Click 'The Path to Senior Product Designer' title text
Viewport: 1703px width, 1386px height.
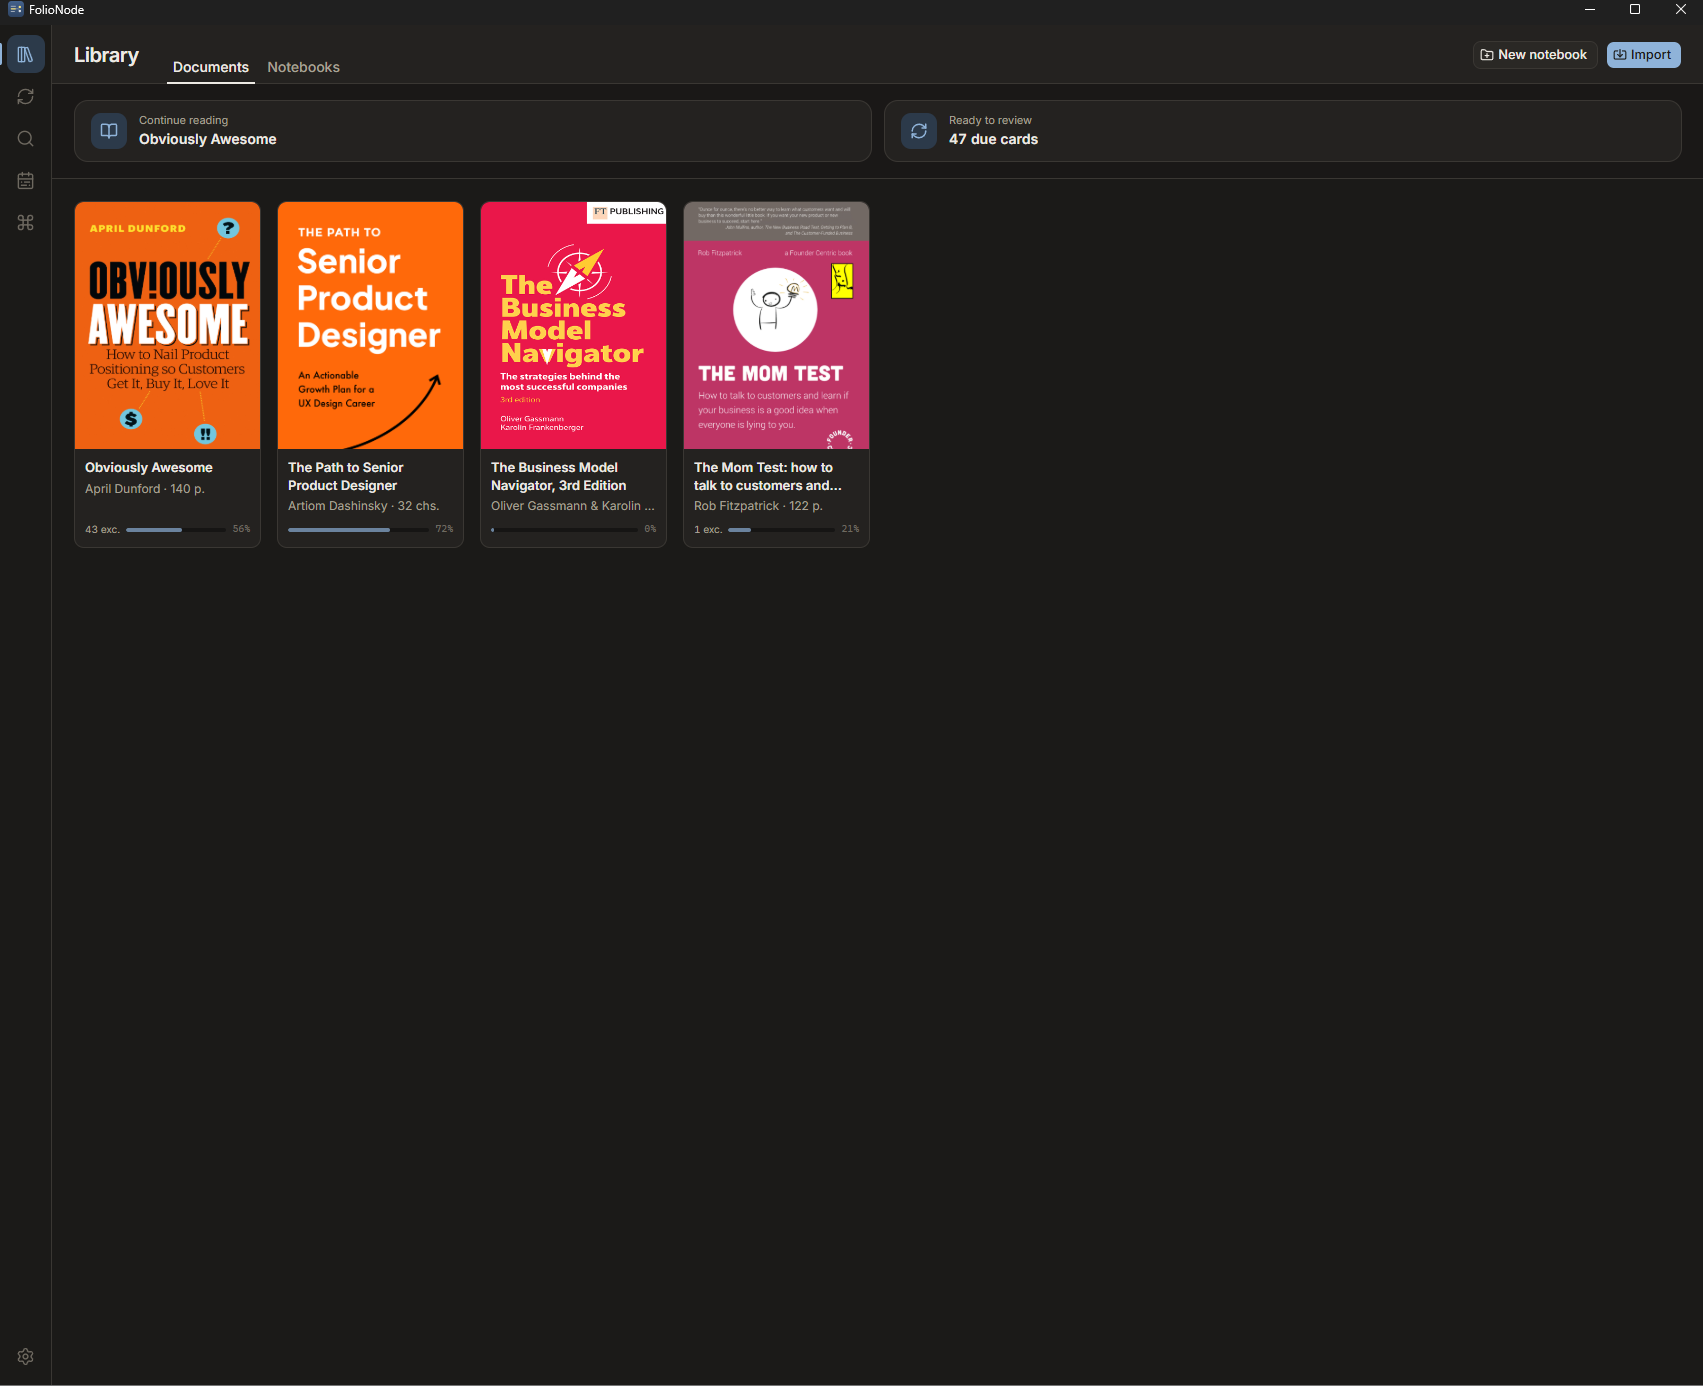pyautogui.click(x=346, y=477)
